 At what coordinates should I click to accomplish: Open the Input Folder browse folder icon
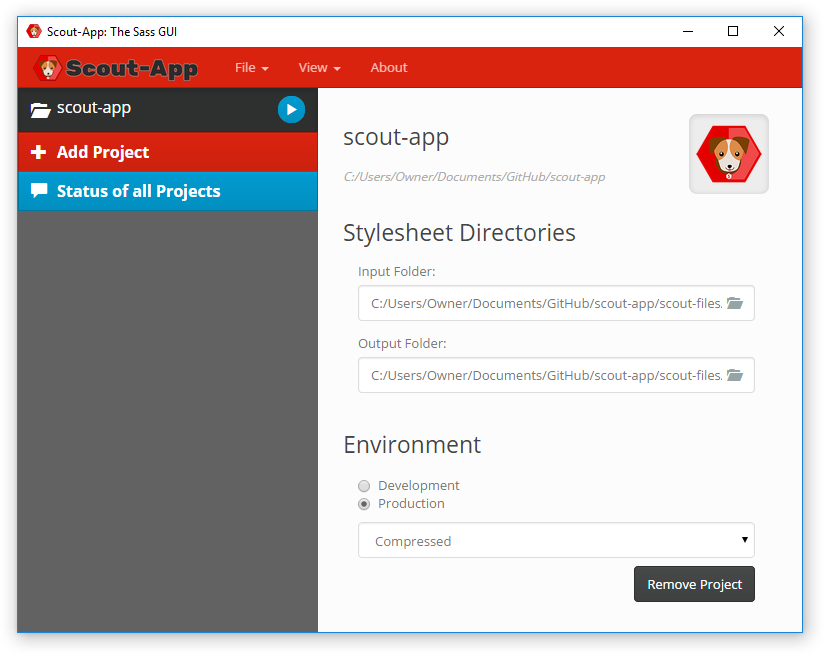point(734,303)
